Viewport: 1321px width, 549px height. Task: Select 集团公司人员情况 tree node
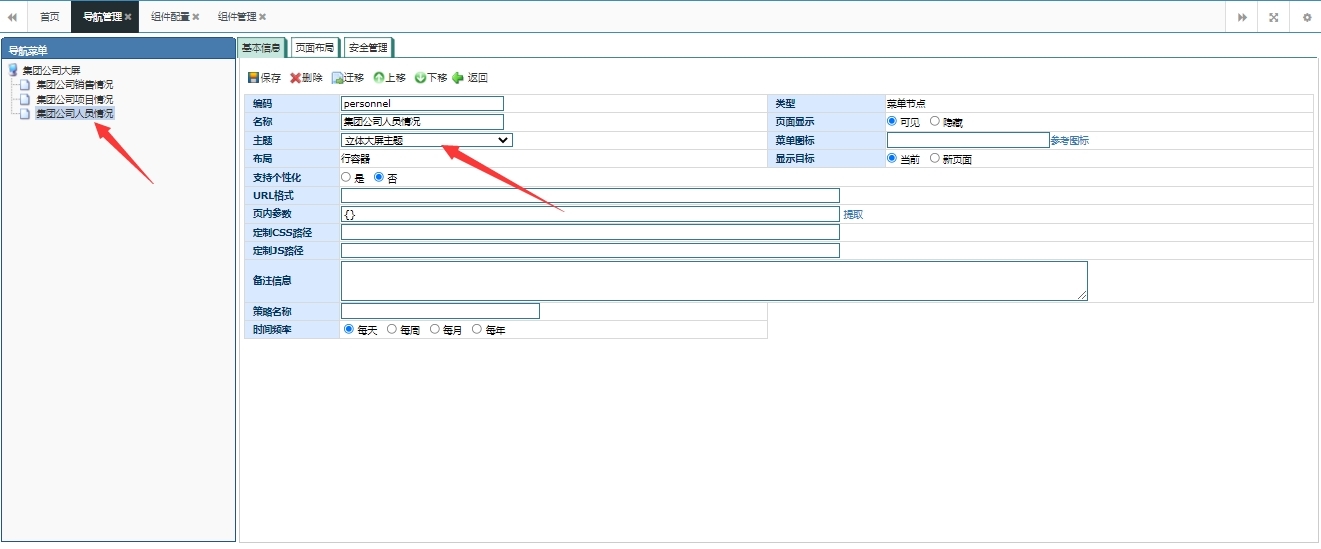[x=75, y=113]
